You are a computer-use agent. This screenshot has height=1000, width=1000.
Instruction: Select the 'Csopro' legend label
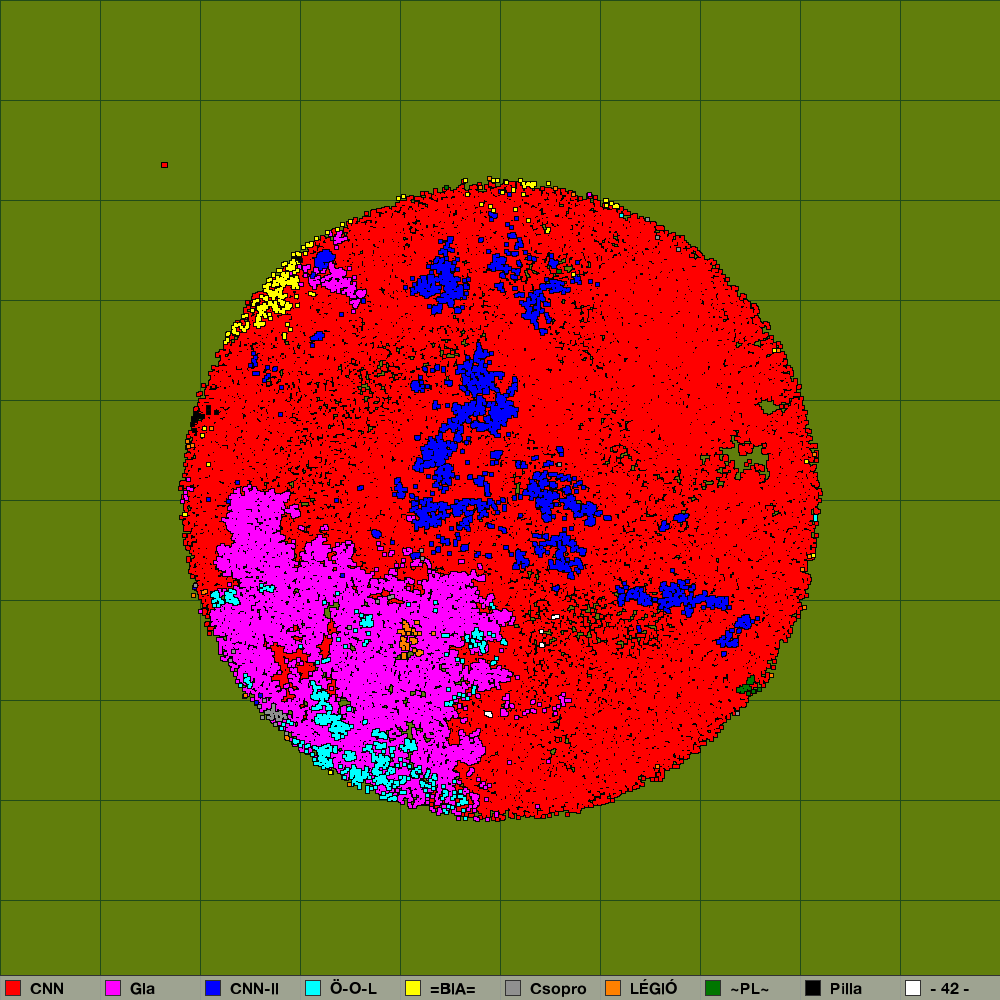(558, 989)
